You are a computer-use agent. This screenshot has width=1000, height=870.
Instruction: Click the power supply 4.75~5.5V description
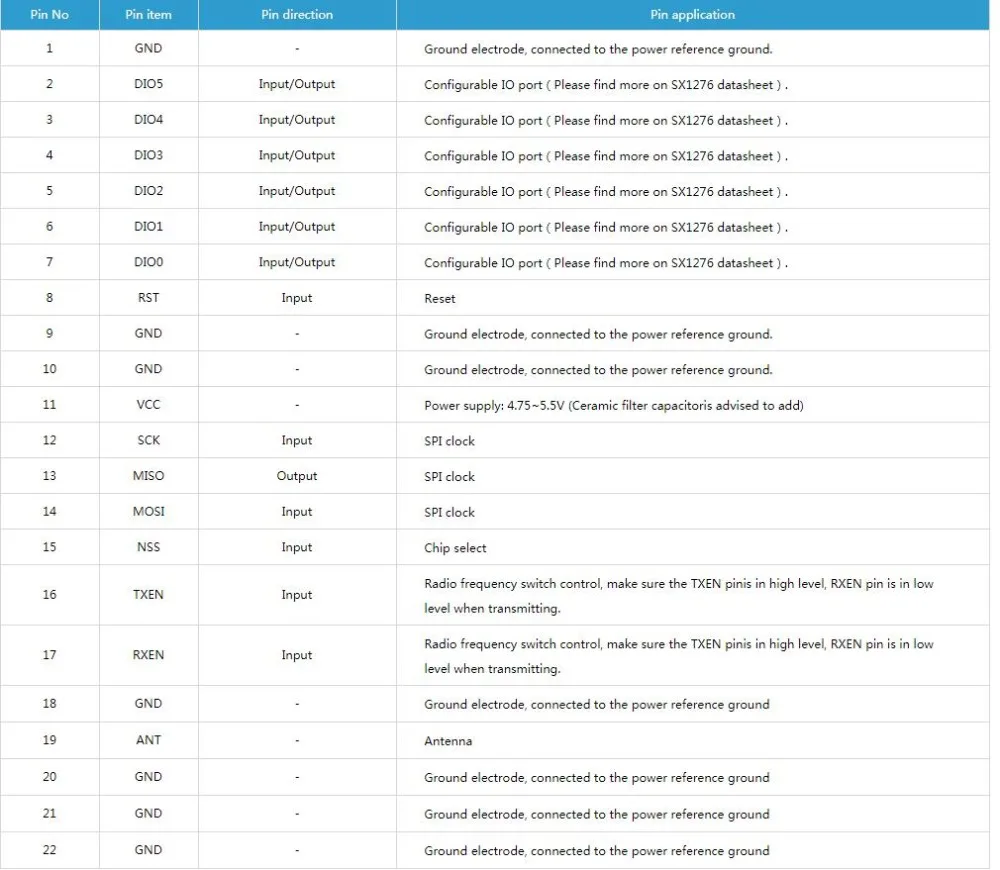pyautogui.click(x=614, y=406)
